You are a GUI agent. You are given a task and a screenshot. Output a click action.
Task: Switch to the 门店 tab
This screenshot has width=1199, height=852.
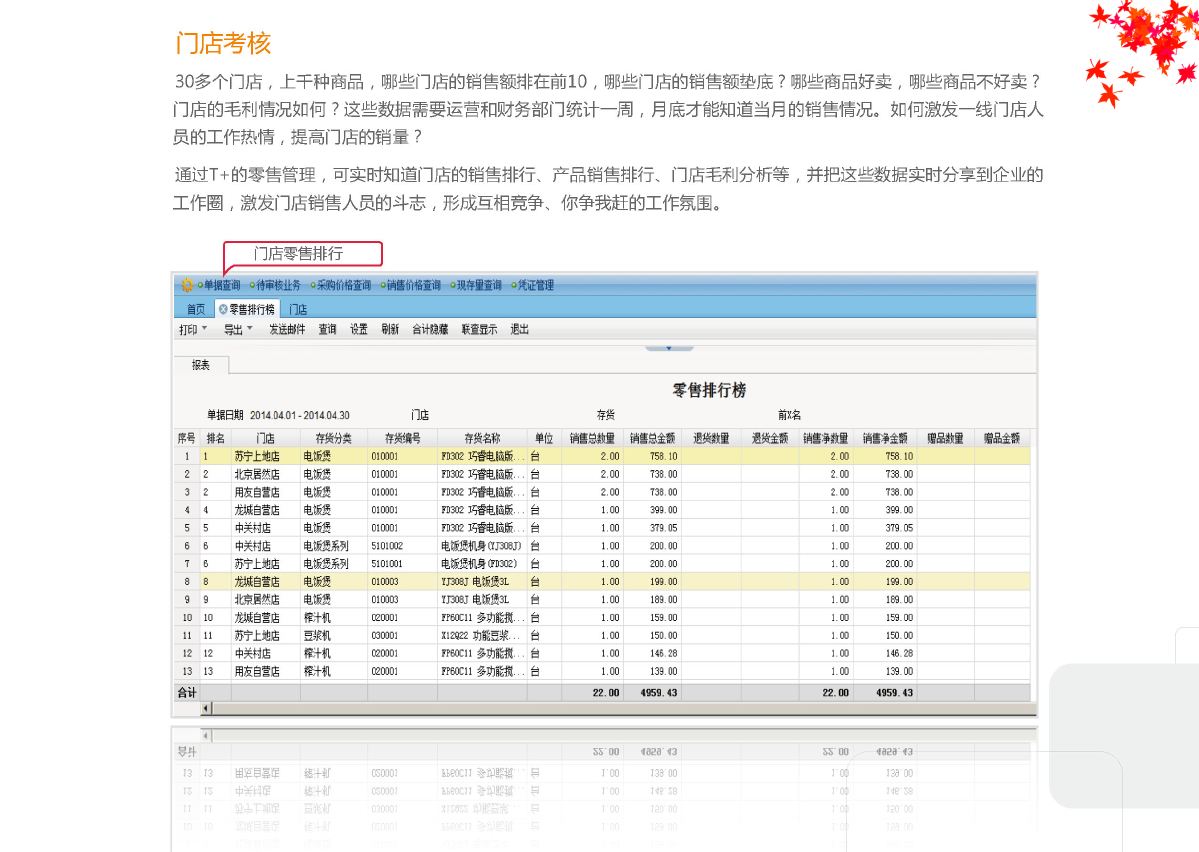click(298, 310)
